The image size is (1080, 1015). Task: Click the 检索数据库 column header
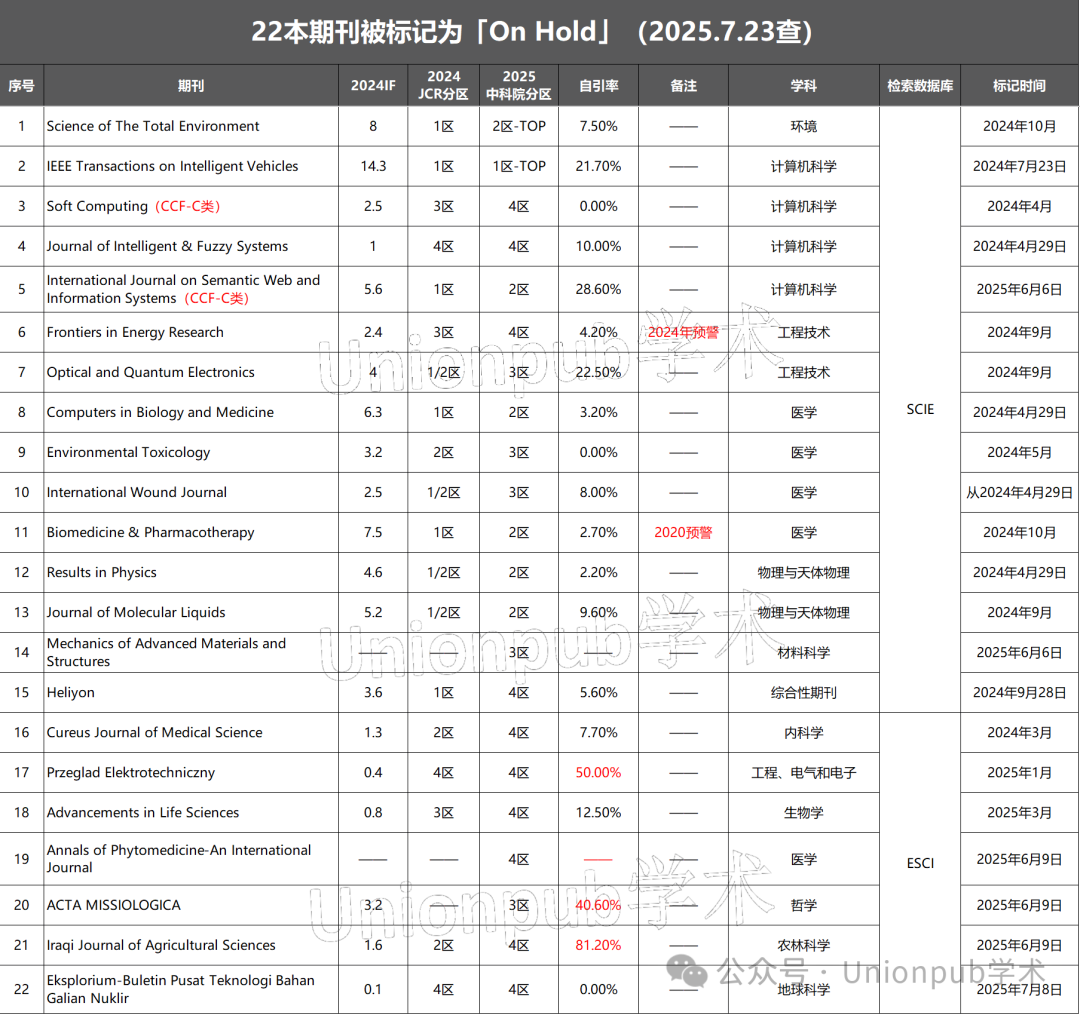[919, 85]
